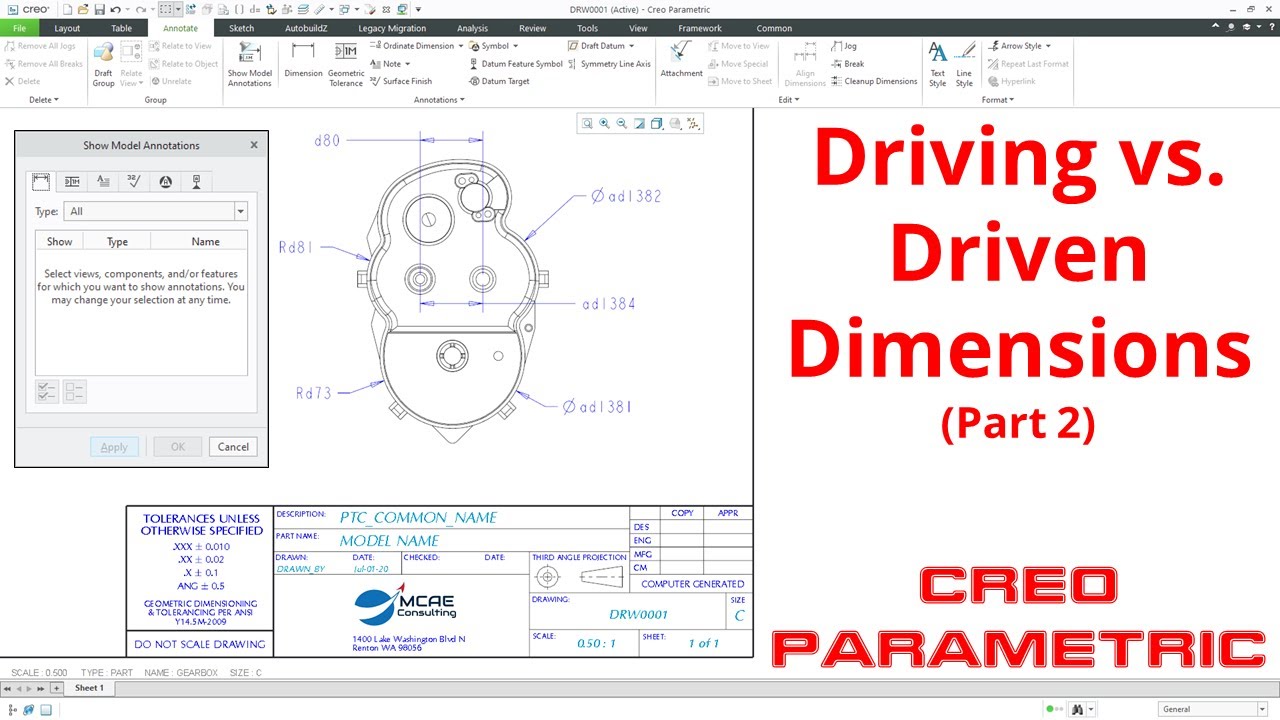
Task: Expand the Annotations group overflow
Action: 438,100
